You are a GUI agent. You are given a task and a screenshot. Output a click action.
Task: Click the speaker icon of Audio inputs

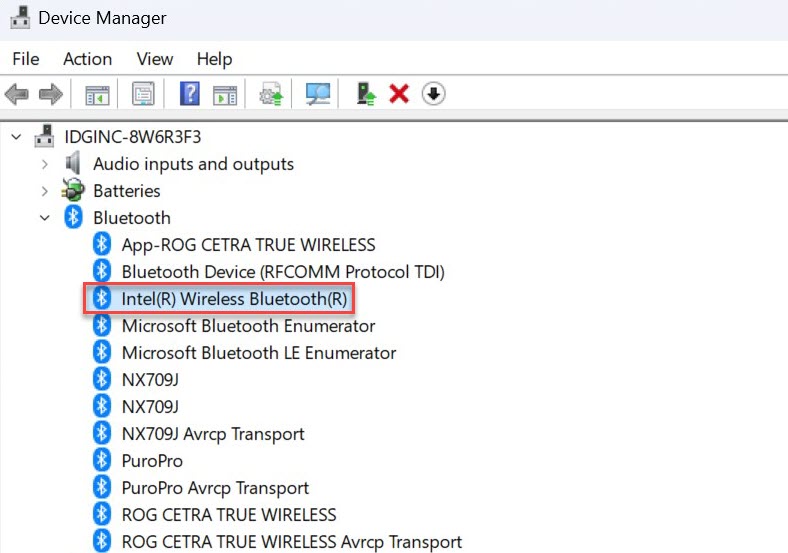click(73, 163)
